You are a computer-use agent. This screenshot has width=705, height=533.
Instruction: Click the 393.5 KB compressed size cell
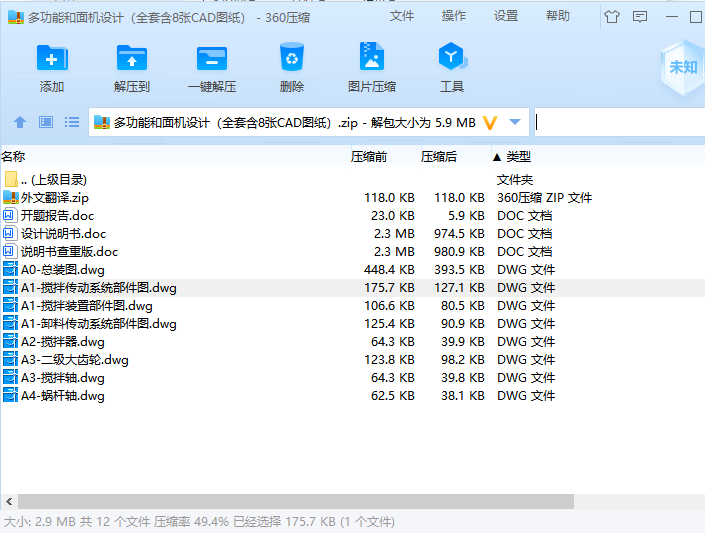pyautogui.click(x=459, y=269)
